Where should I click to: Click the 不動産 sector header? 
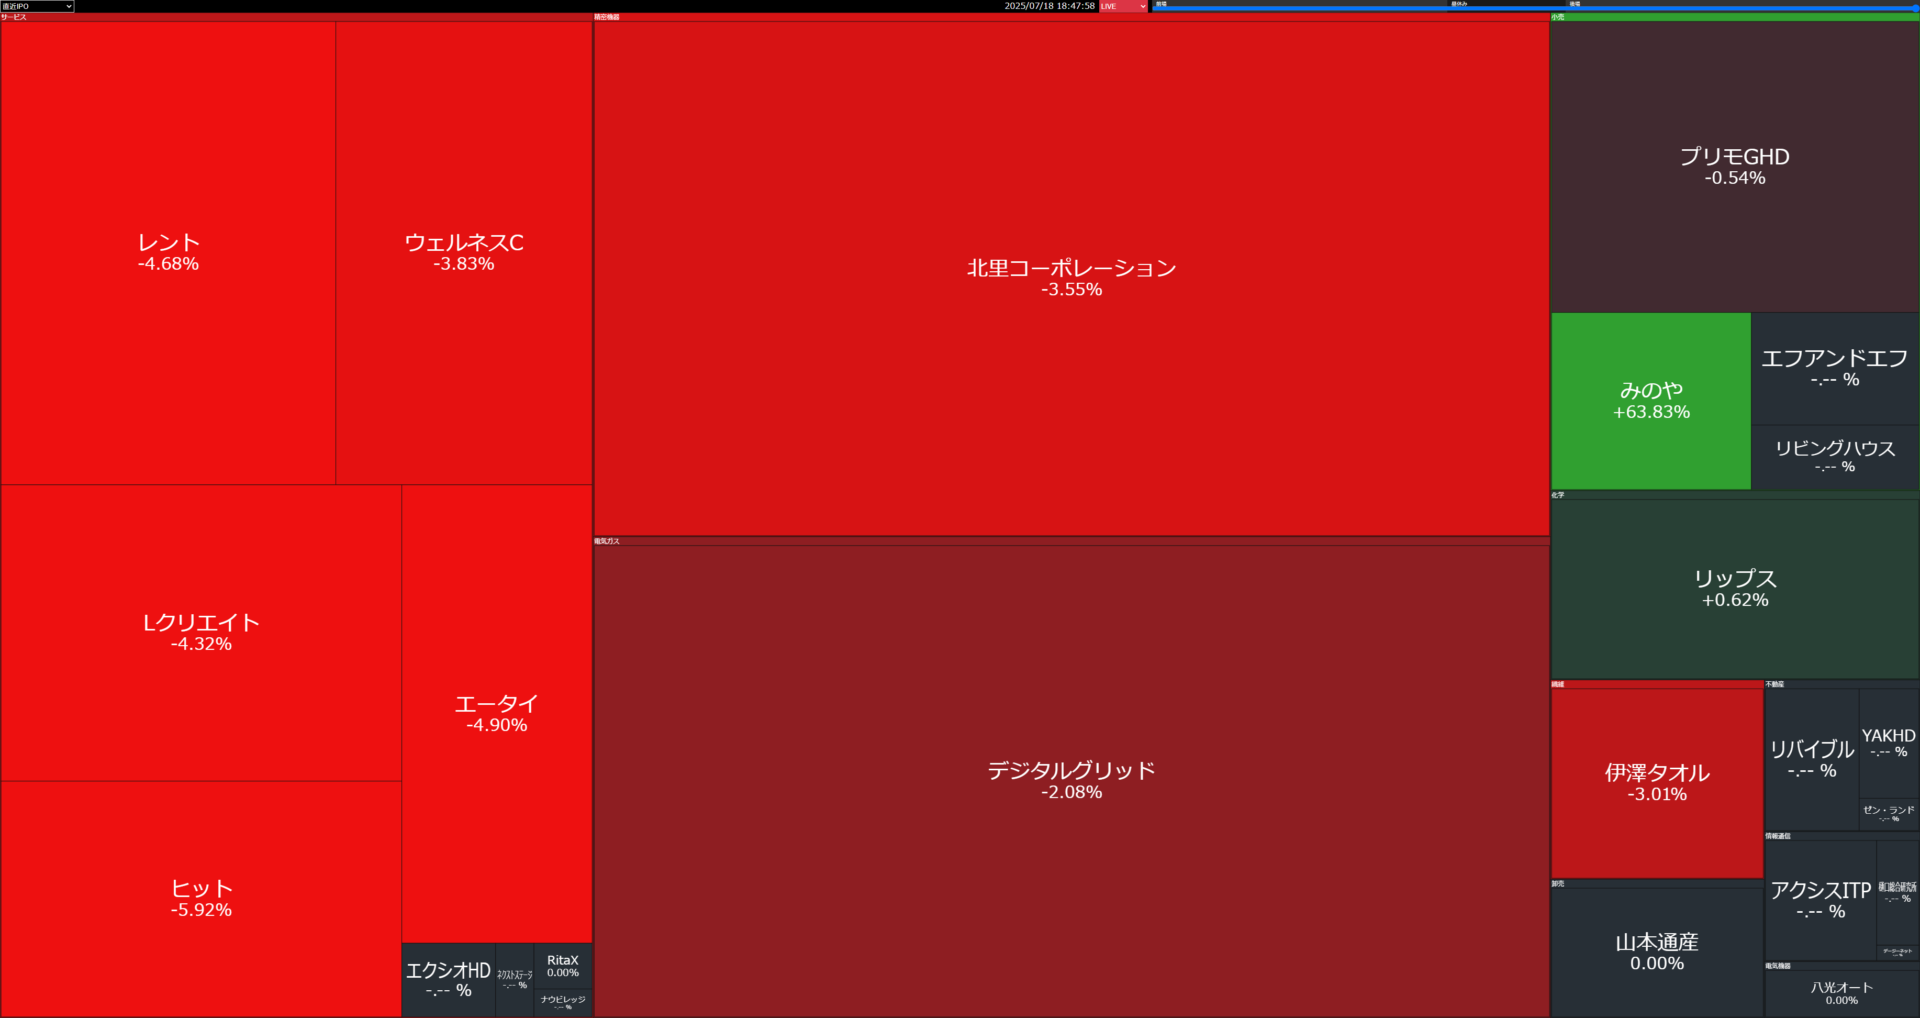[x=1842, y=684]
